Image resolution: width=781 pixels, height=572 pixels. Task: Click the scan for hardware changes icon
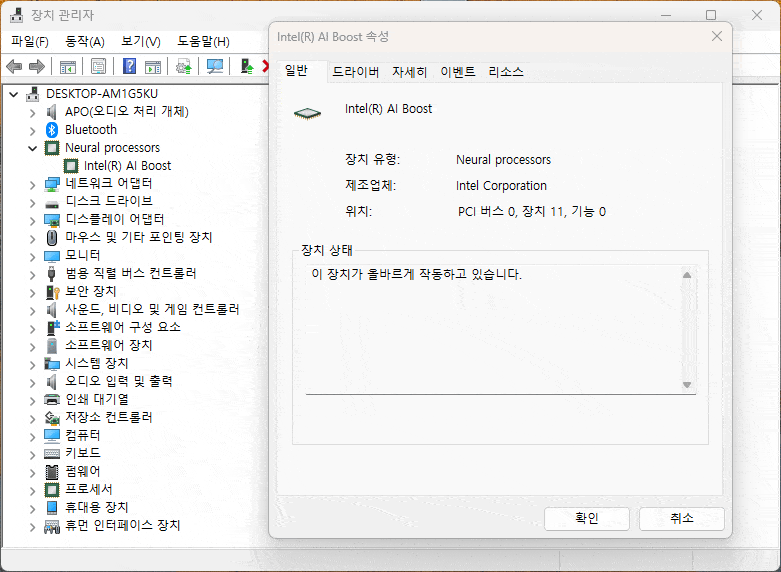pos(214,67)
